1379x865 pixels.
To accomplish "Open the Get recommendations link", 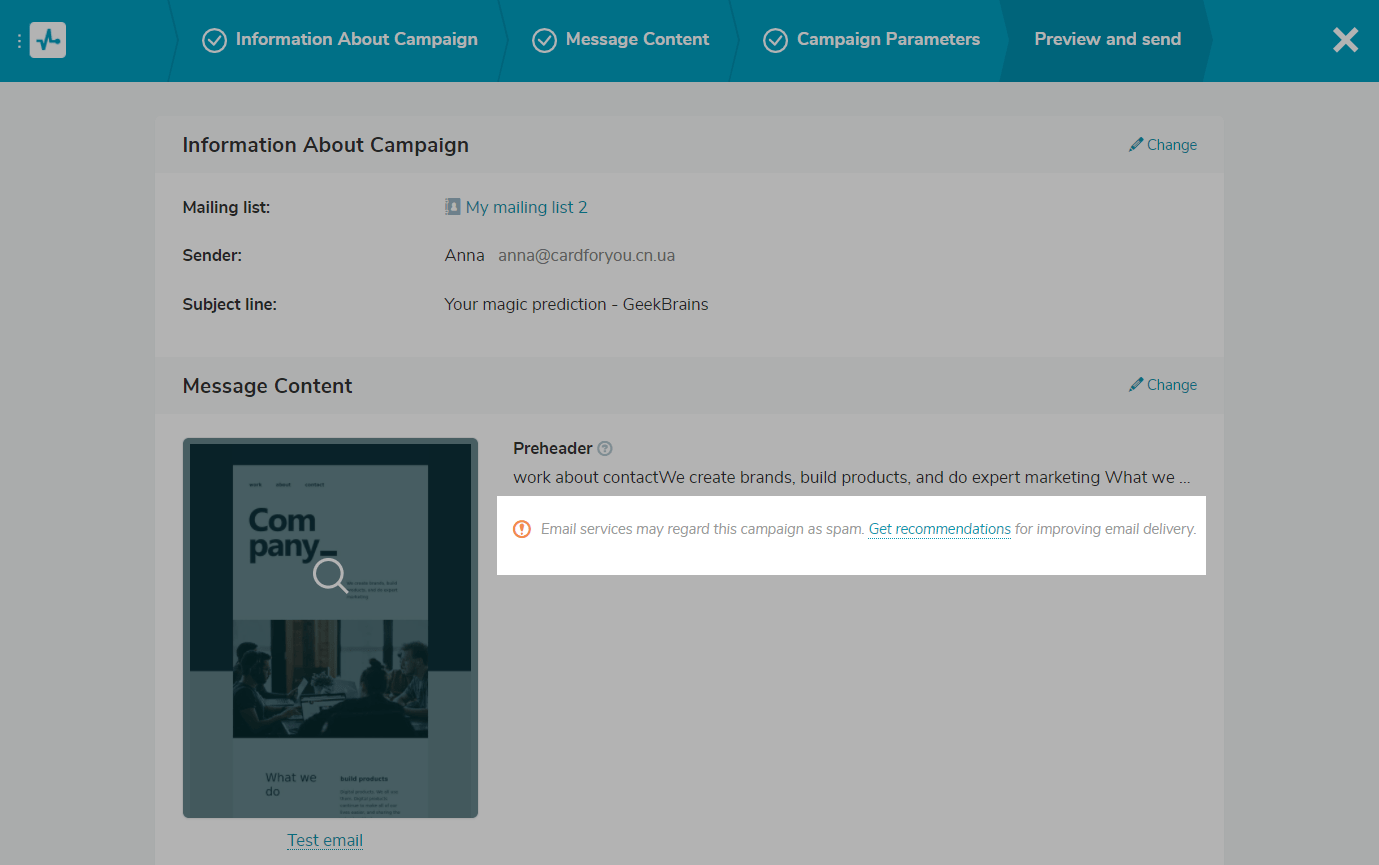I will click(x=939, y=529).
